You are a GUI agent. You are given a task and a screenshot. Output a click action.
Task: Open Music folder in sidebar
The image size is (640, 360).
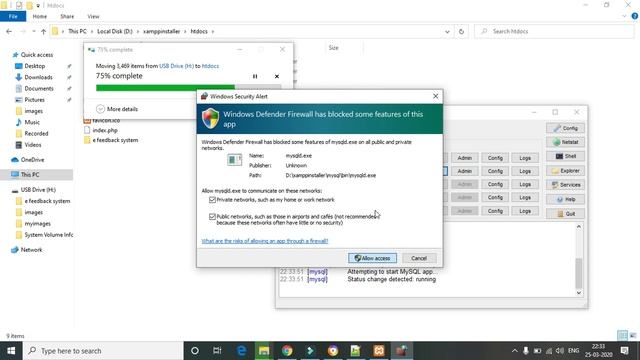32,122
